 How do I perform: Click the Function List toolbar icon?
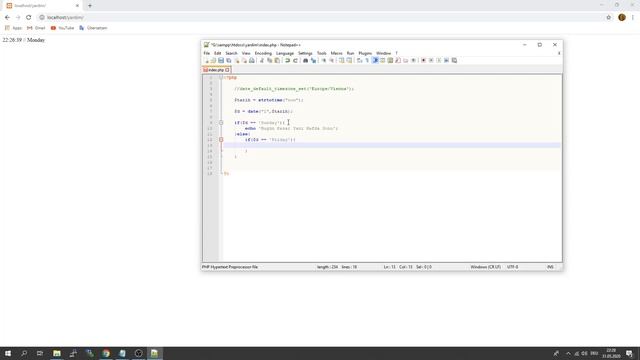tap(398, 60)
